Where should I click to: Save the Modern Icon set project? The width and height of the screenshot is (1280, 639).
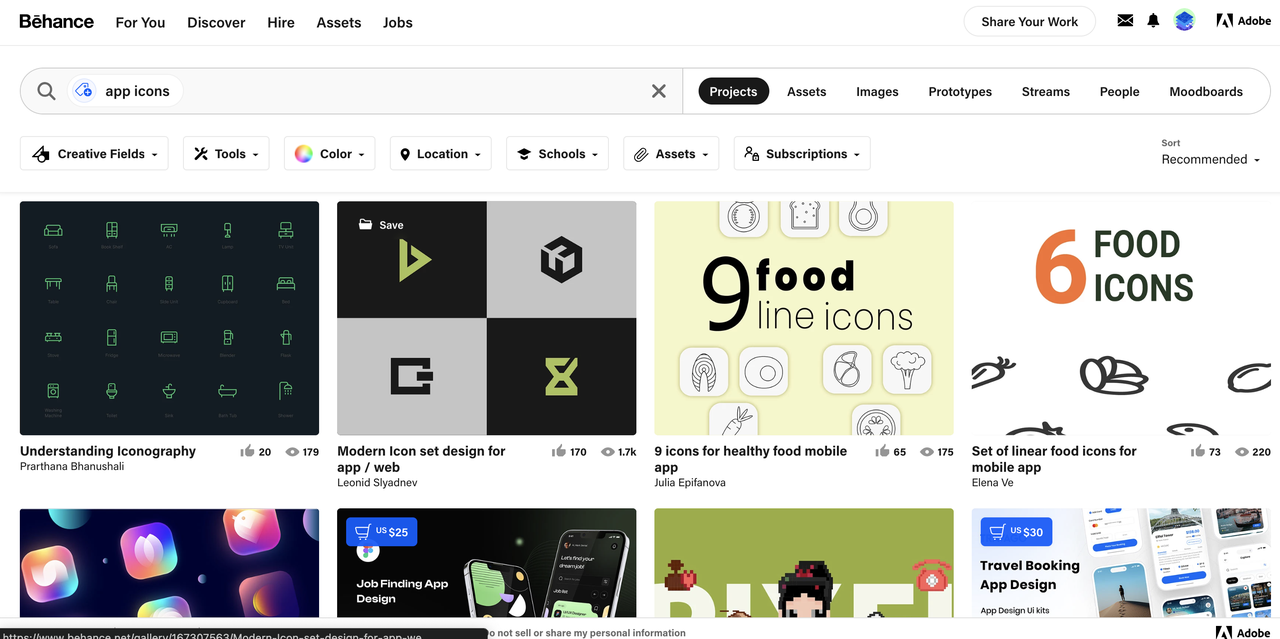(x=381, y=225)
